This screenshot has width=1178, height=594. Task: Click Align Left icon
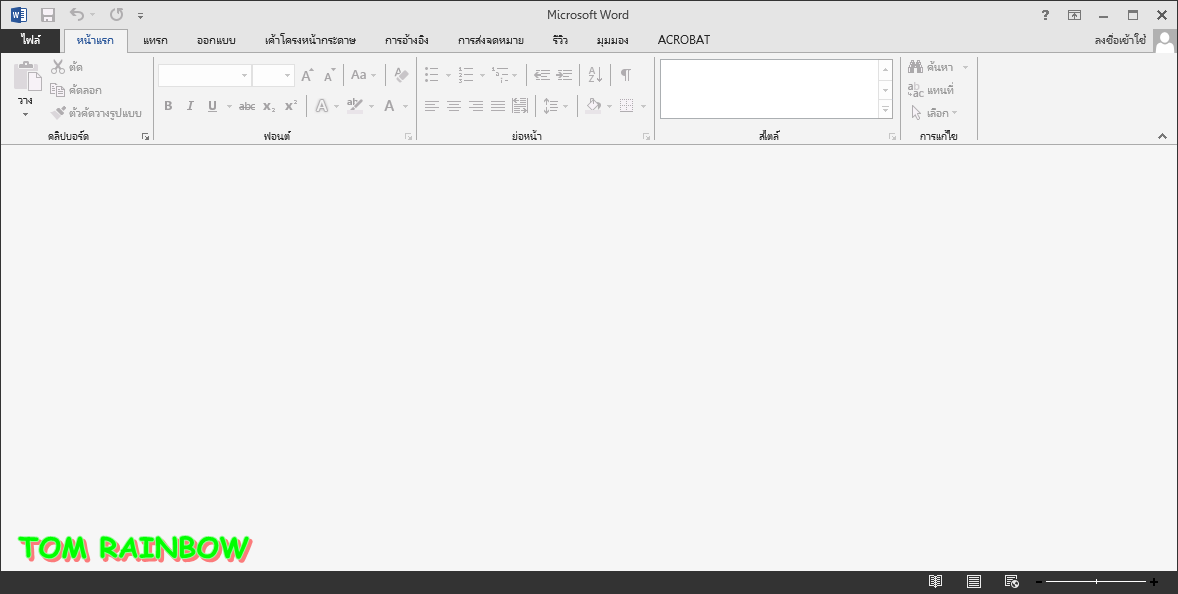point(431,106)
